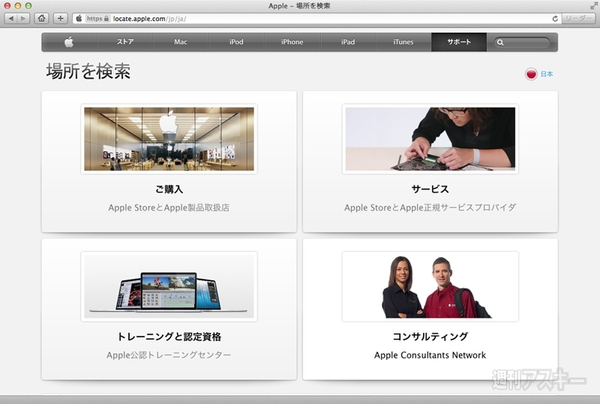This screenshot has width=600, height=404.
Task: Open the iPad navigation tab
Action: tap(348, 42)
